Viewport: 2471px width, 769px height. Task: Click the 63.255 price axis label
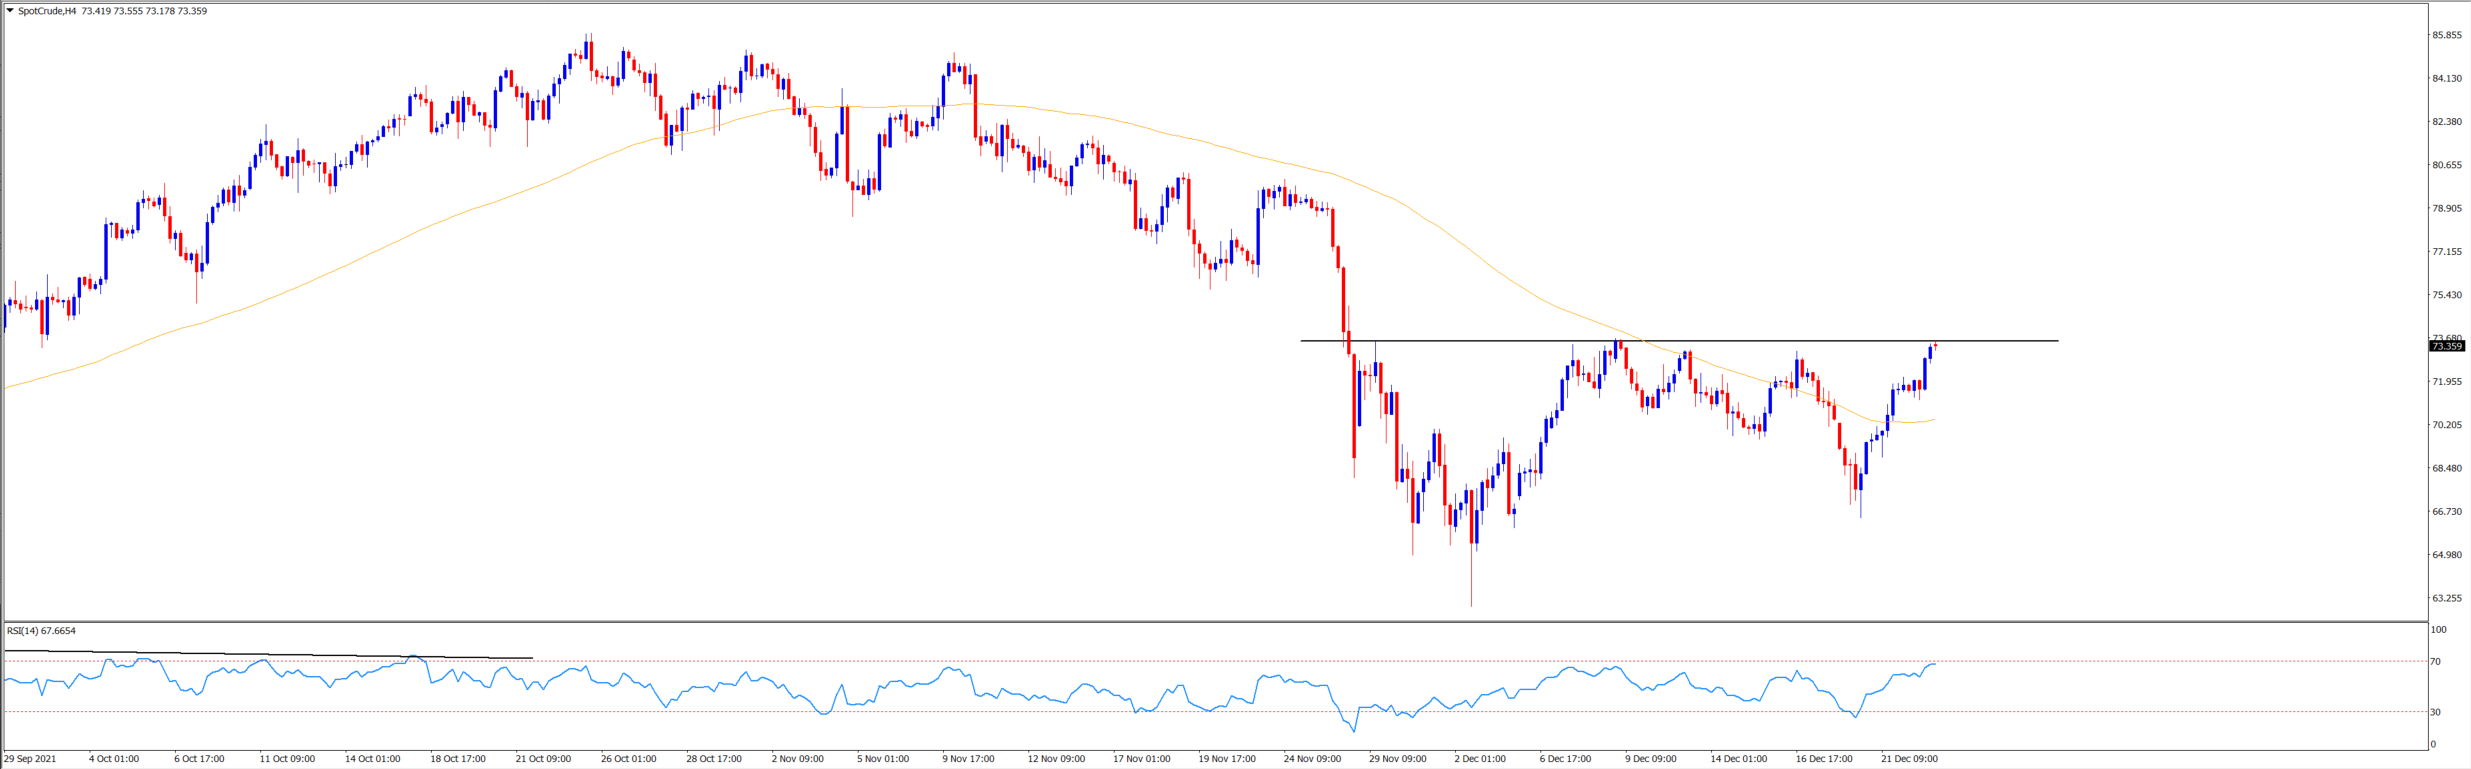click(x=2446, y=598)
